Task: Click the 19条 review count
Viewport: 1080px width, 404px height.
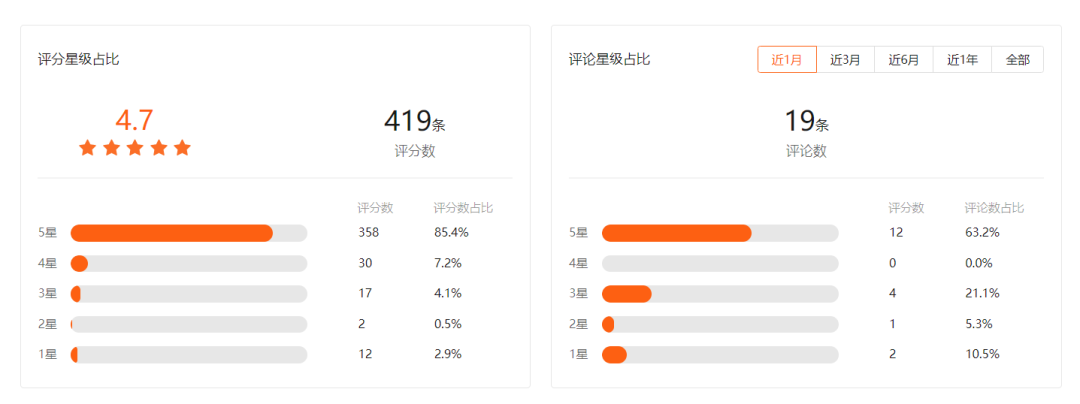Action: coord(806,122)
